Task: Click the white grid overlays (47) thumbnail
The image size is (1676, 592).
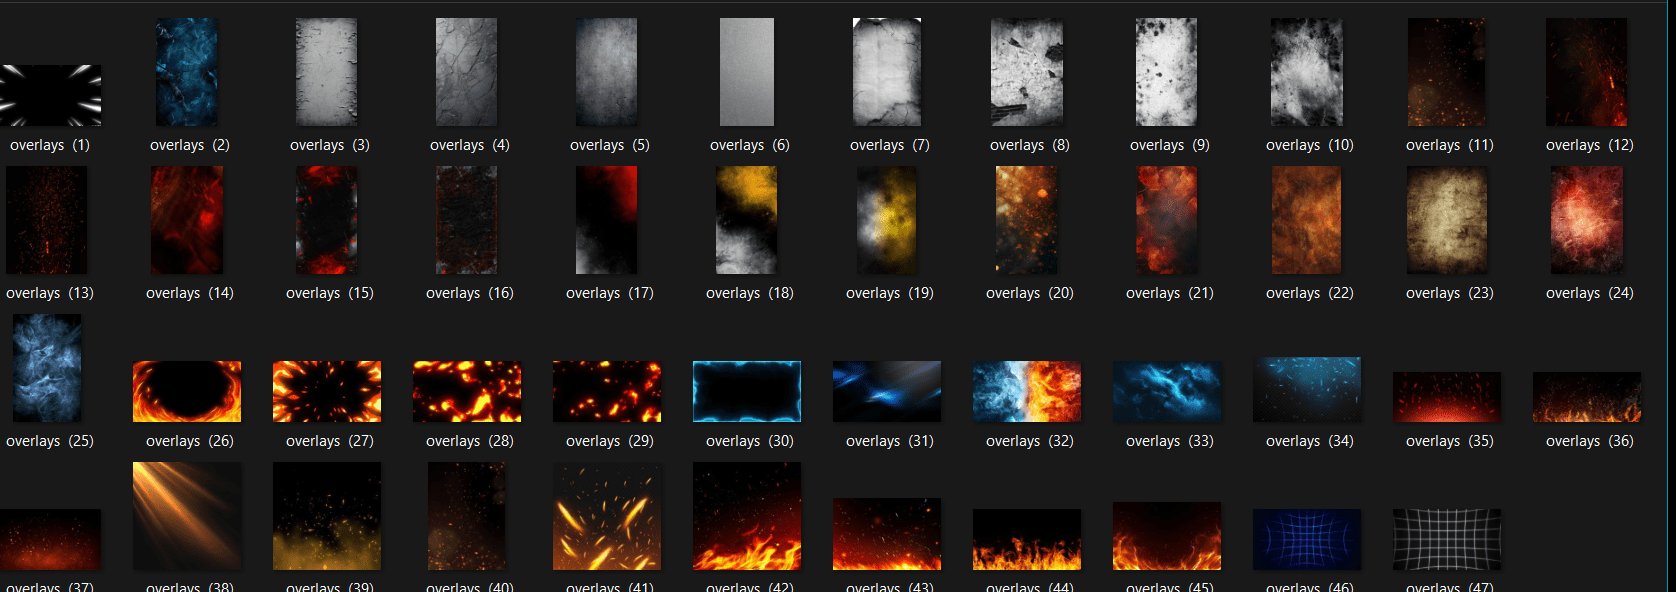Action: [1447, 539]
